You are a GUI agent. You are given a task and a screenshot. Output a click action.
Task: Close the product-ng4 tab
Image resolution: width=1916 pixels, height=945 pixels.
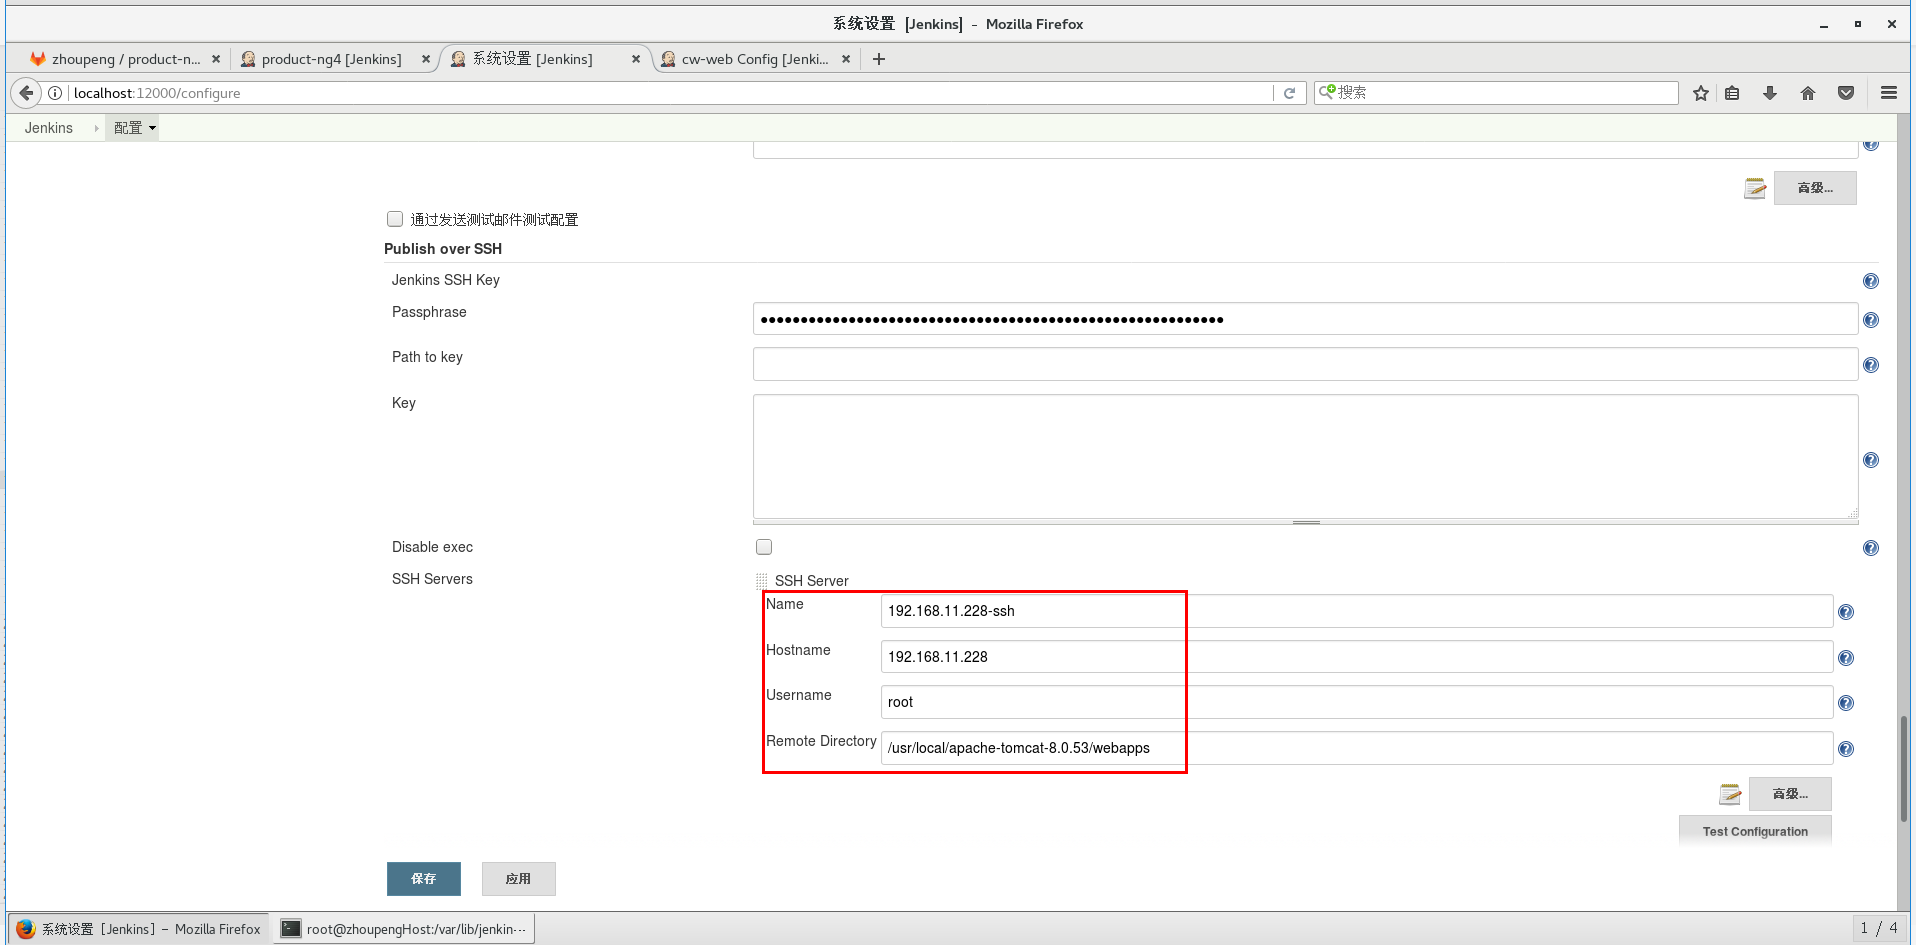point(426,59)
